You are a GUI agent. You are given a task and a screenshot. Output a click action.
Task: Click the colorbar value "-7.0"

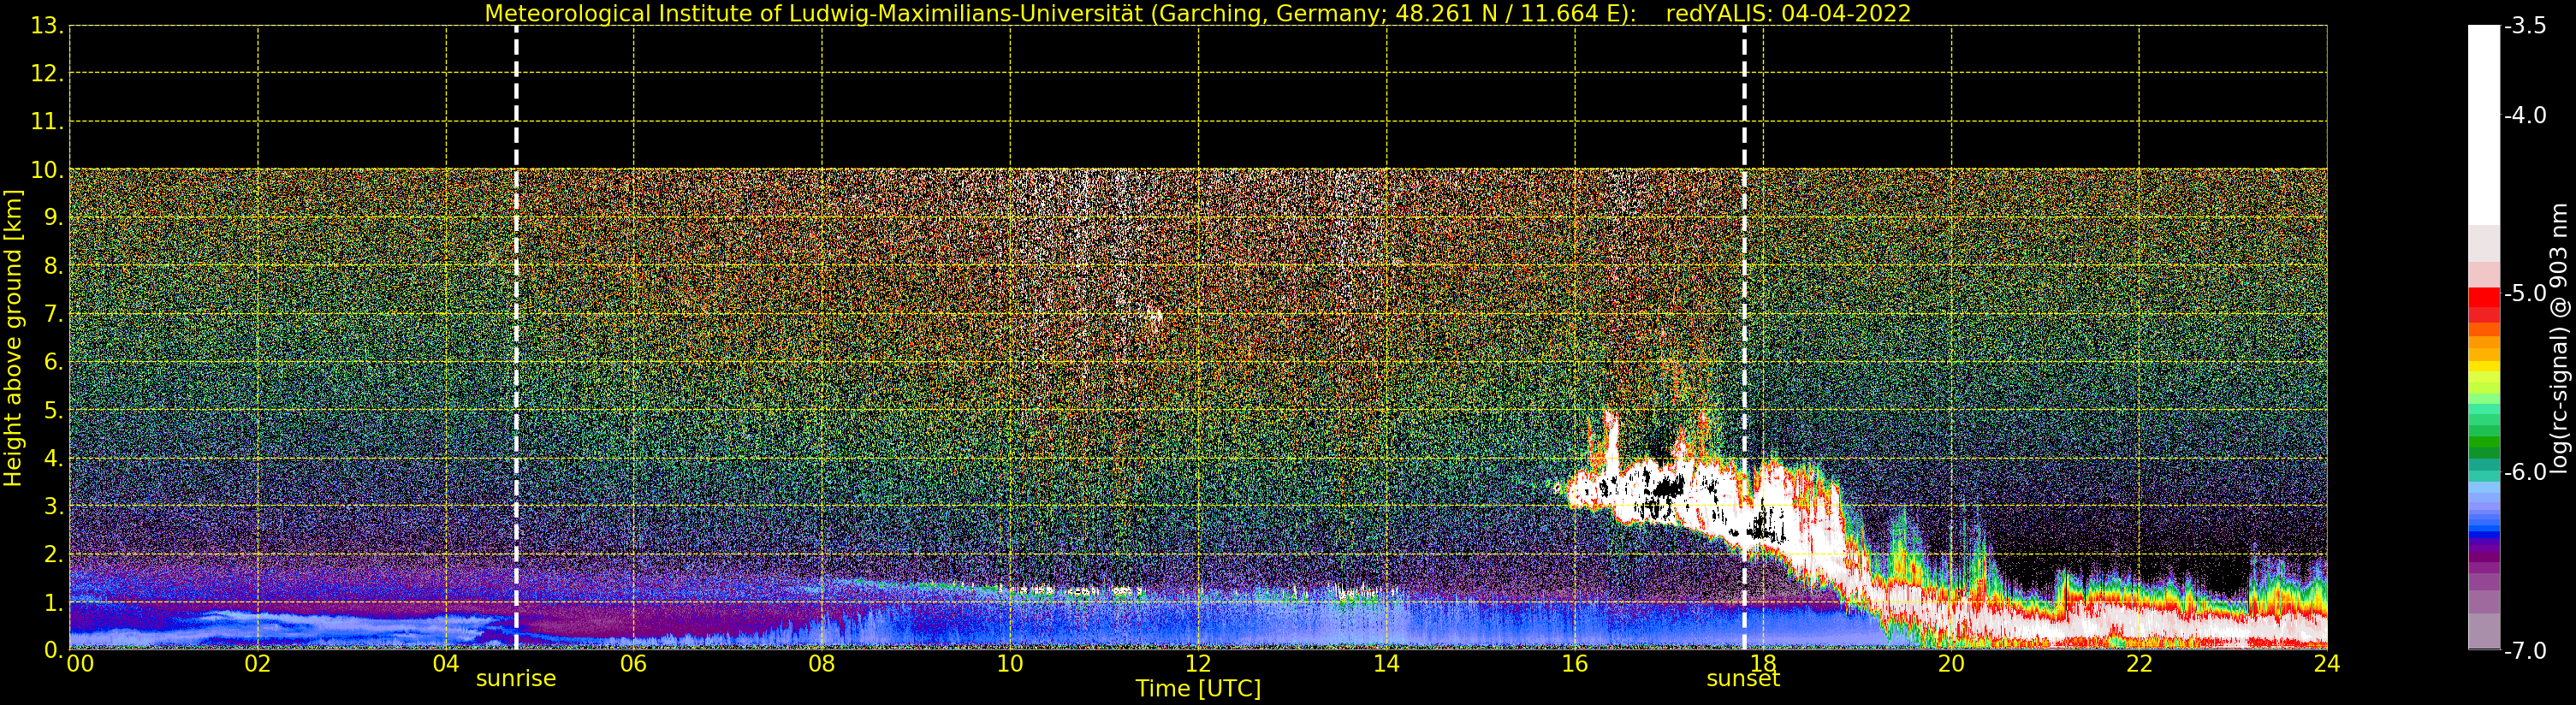[x=2526, y=651]
